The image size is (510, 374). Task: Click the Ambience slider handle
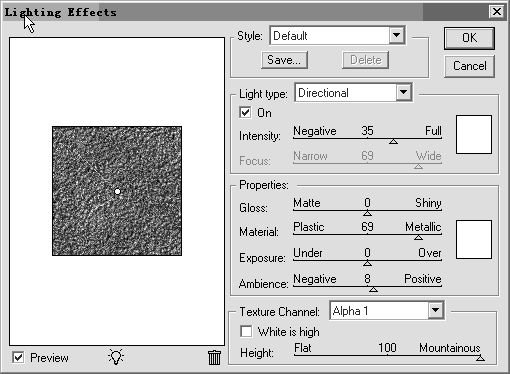(373, 289)
